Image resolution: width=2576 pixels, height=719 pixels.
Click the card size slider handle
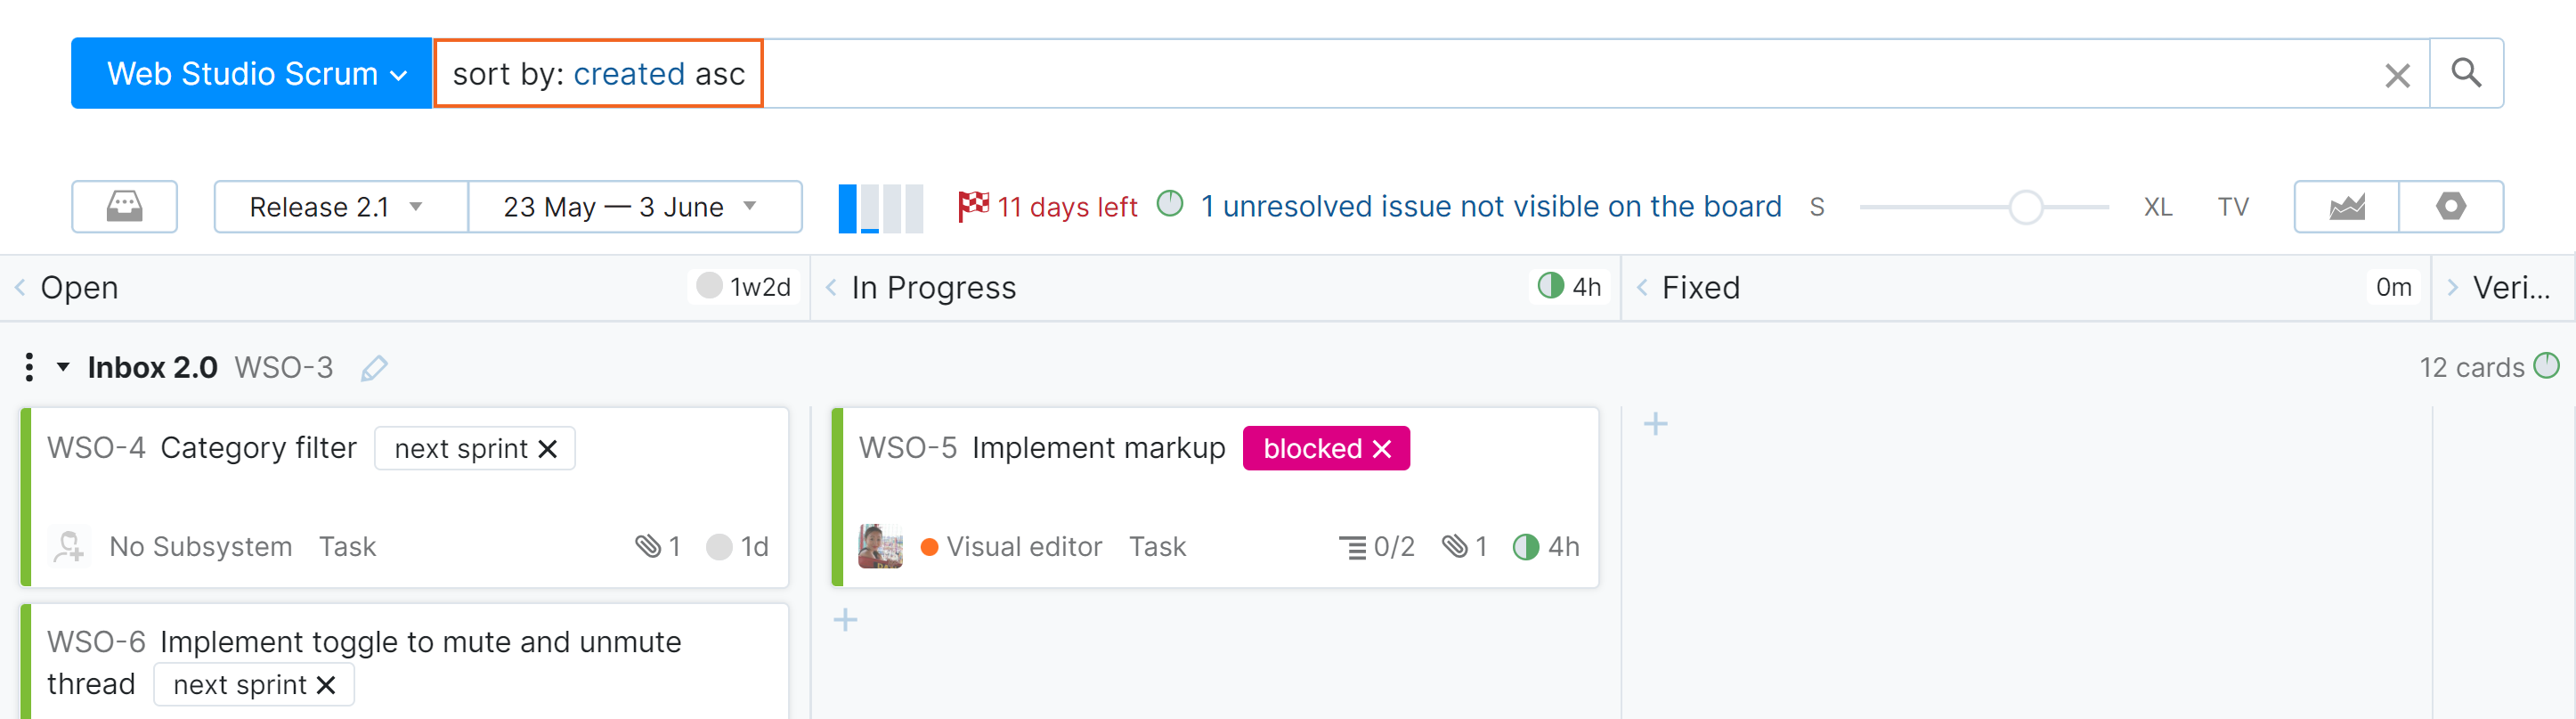pos(2025,207)
